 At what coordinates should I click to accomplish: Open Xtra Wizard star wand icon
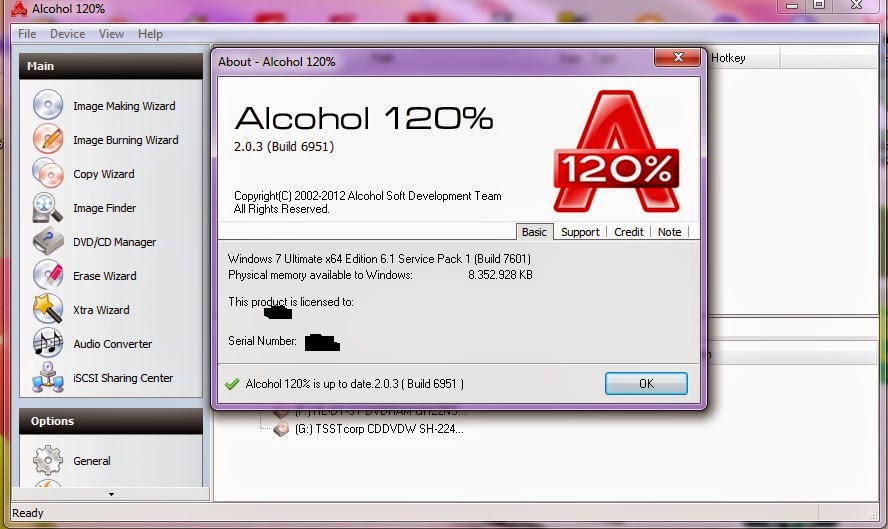coord(48,309)
